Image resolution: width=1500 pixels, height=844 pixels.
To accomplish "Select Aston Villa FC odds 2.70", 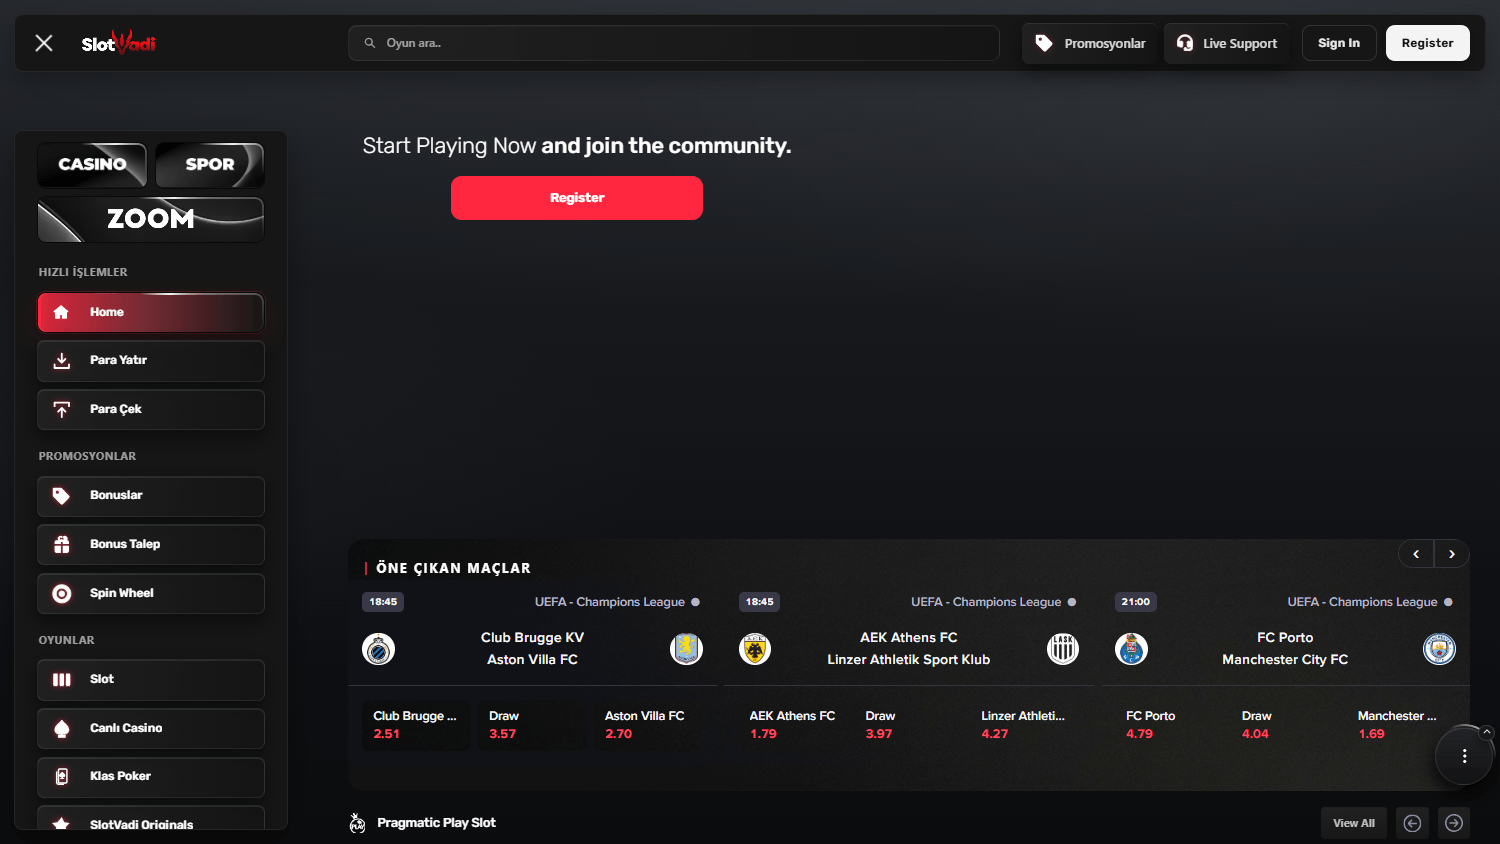I will point(648,725).
